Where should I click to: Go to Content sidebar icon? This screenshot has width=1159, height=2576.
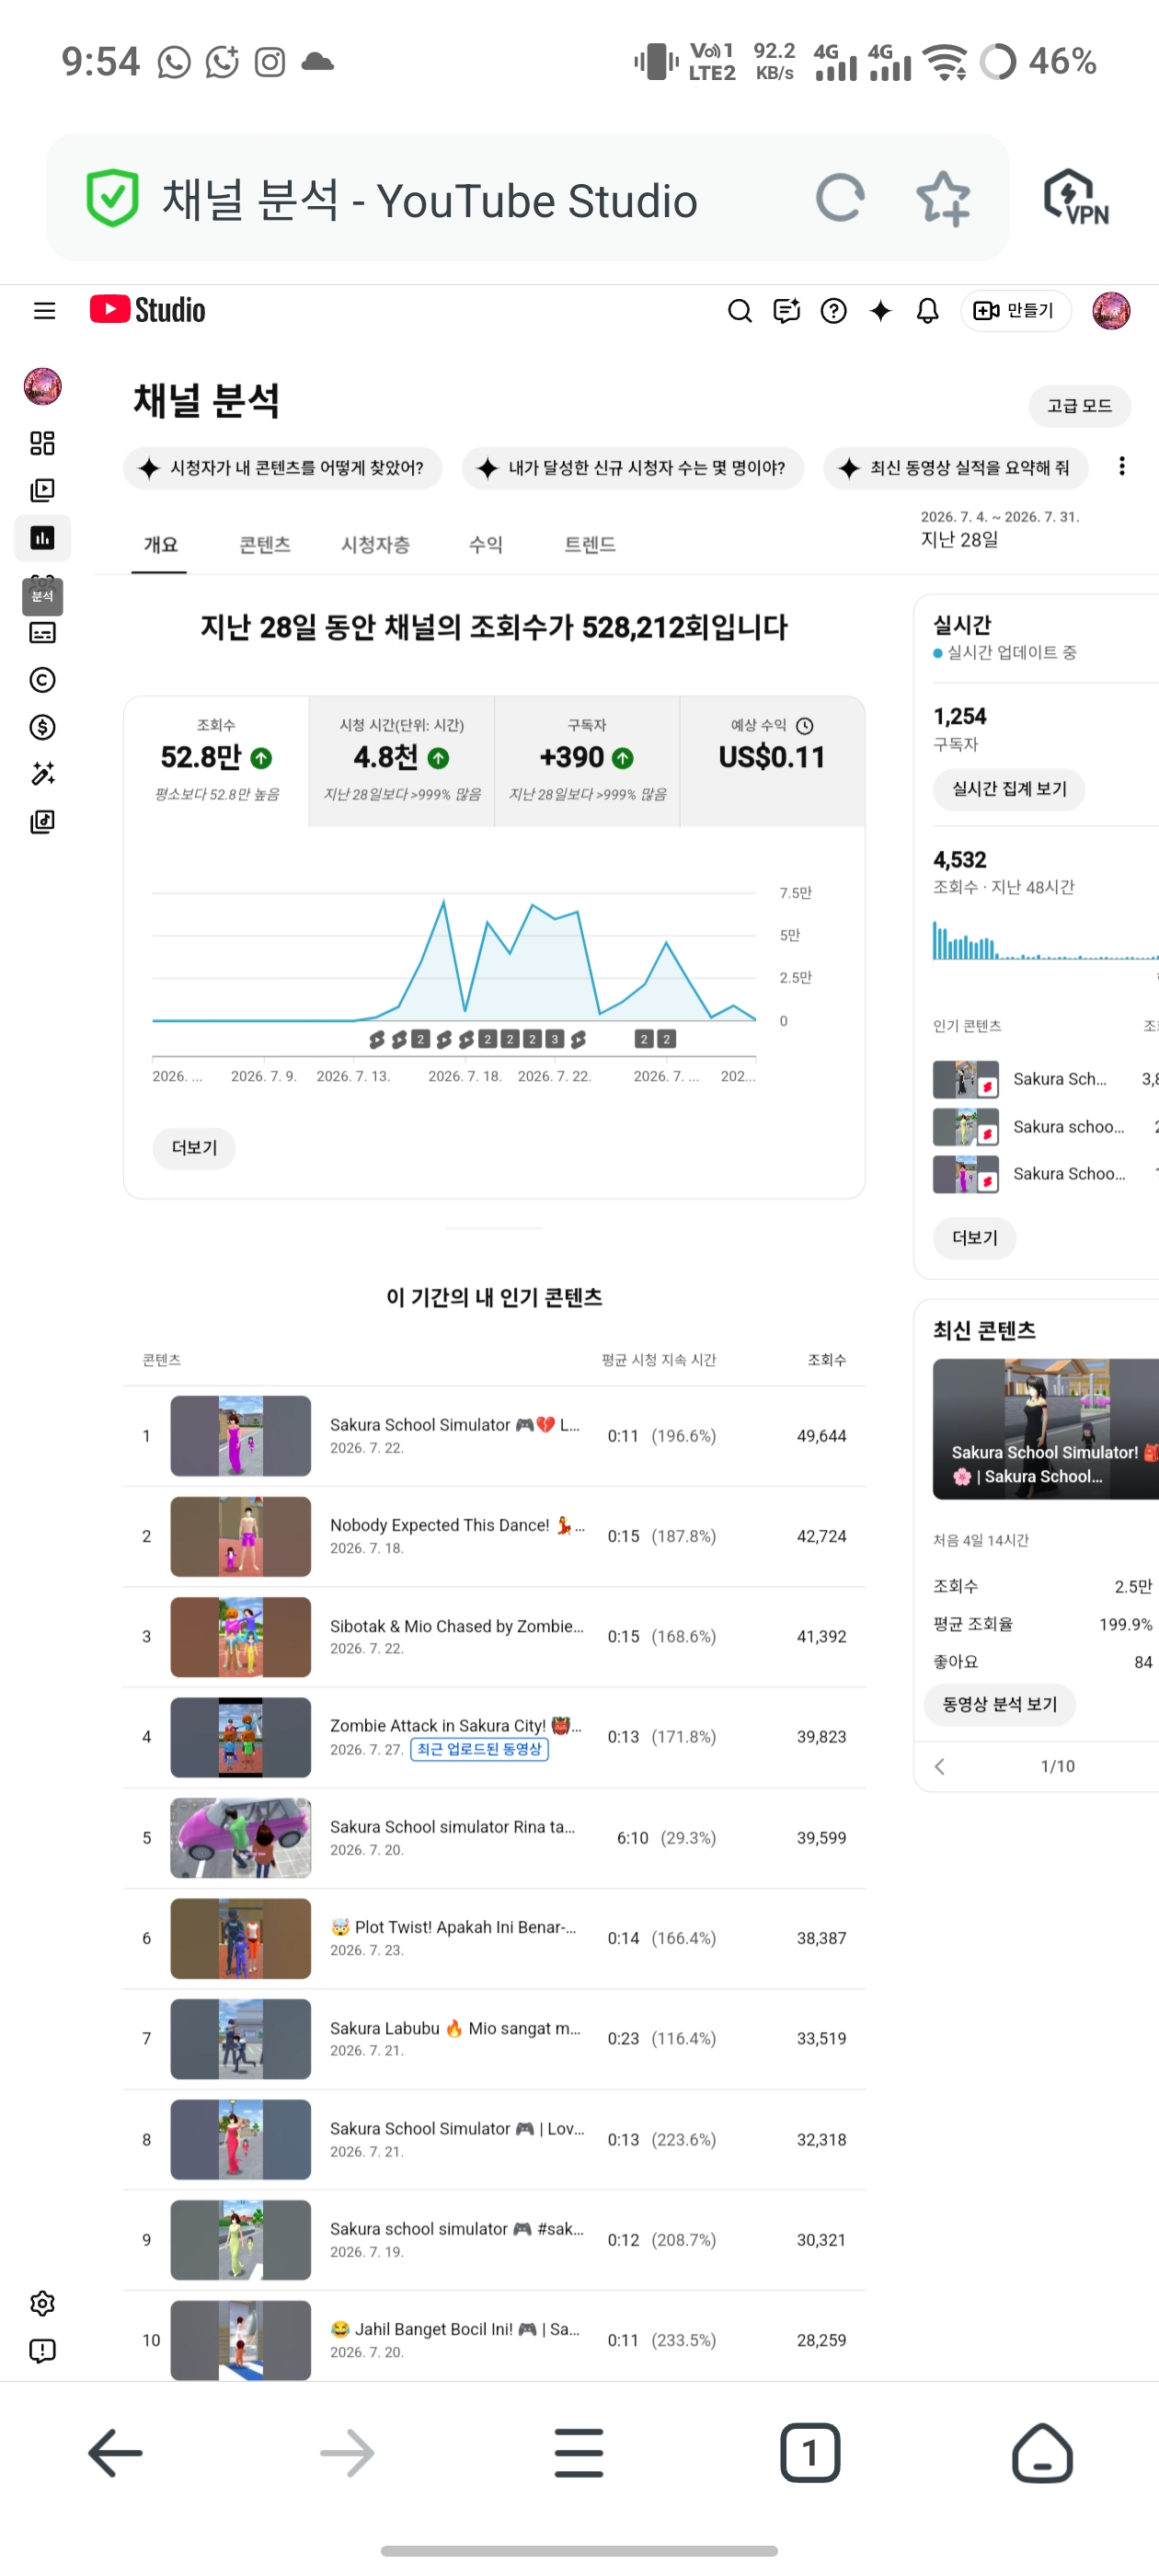point(42,491)
